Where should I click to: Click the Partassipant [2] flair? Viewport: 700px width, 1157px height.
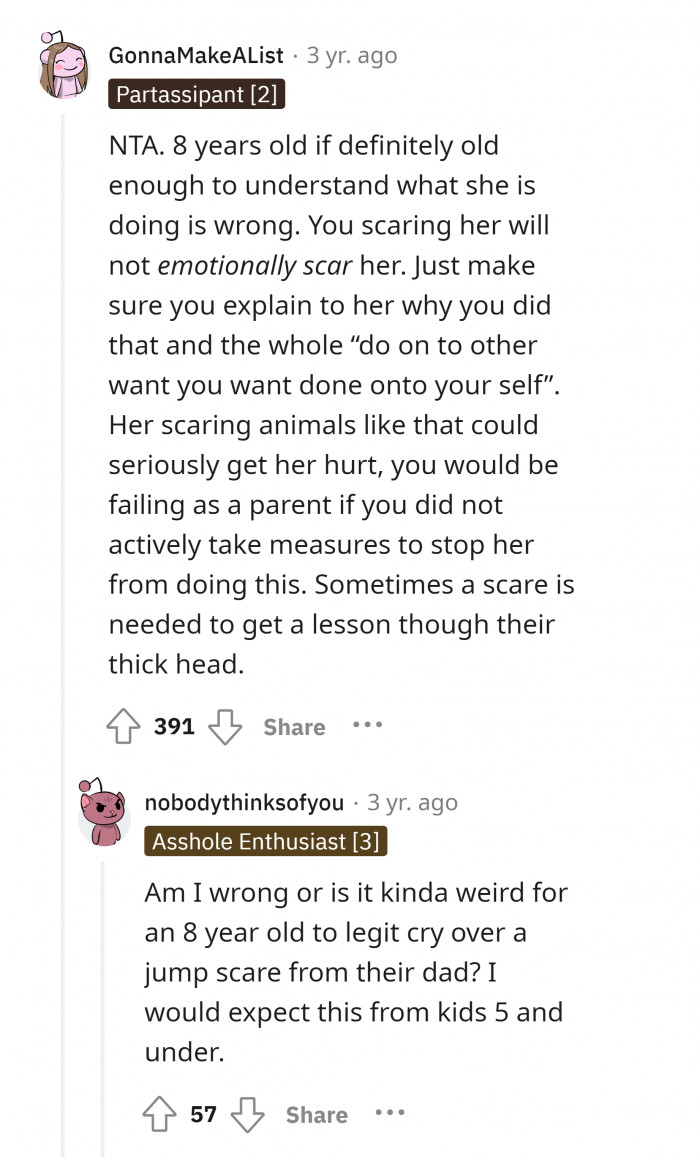pyautogui.click(x=196, y=95)
